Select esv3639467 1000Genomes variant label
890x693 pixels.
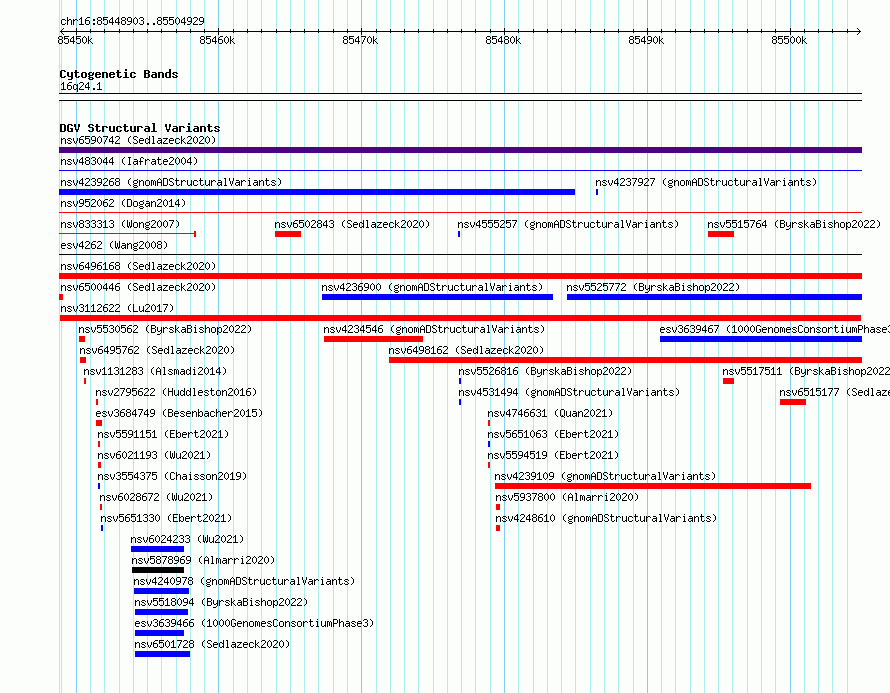[x=774, y=329]
